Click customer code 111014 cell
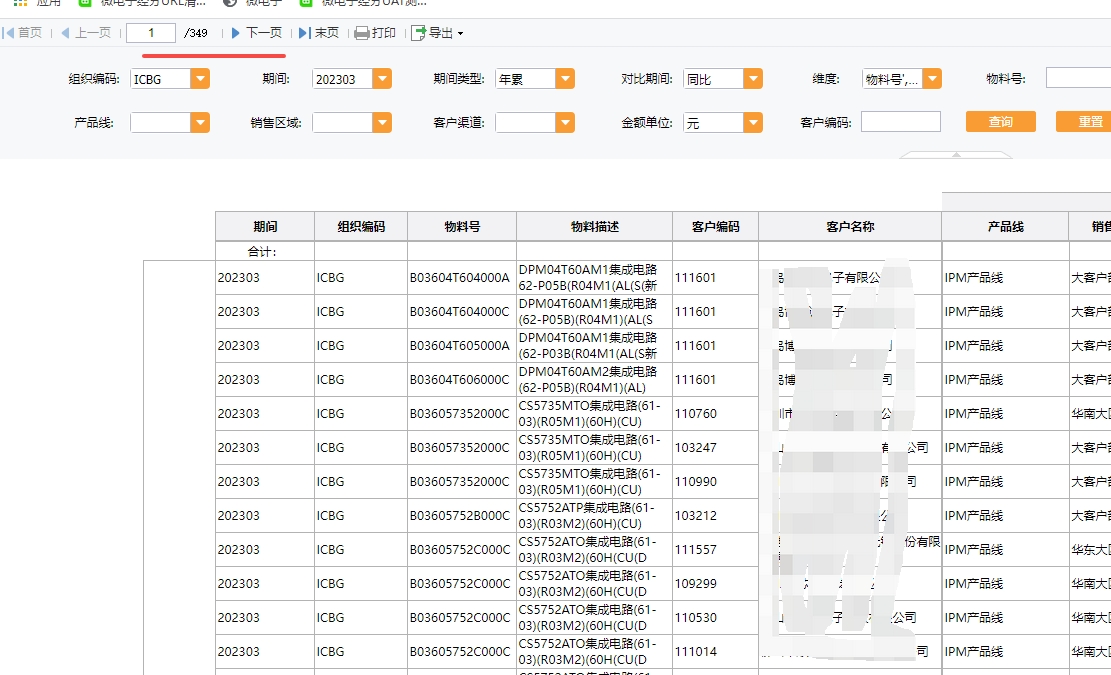1111x675 pixels. coord(716,652)
